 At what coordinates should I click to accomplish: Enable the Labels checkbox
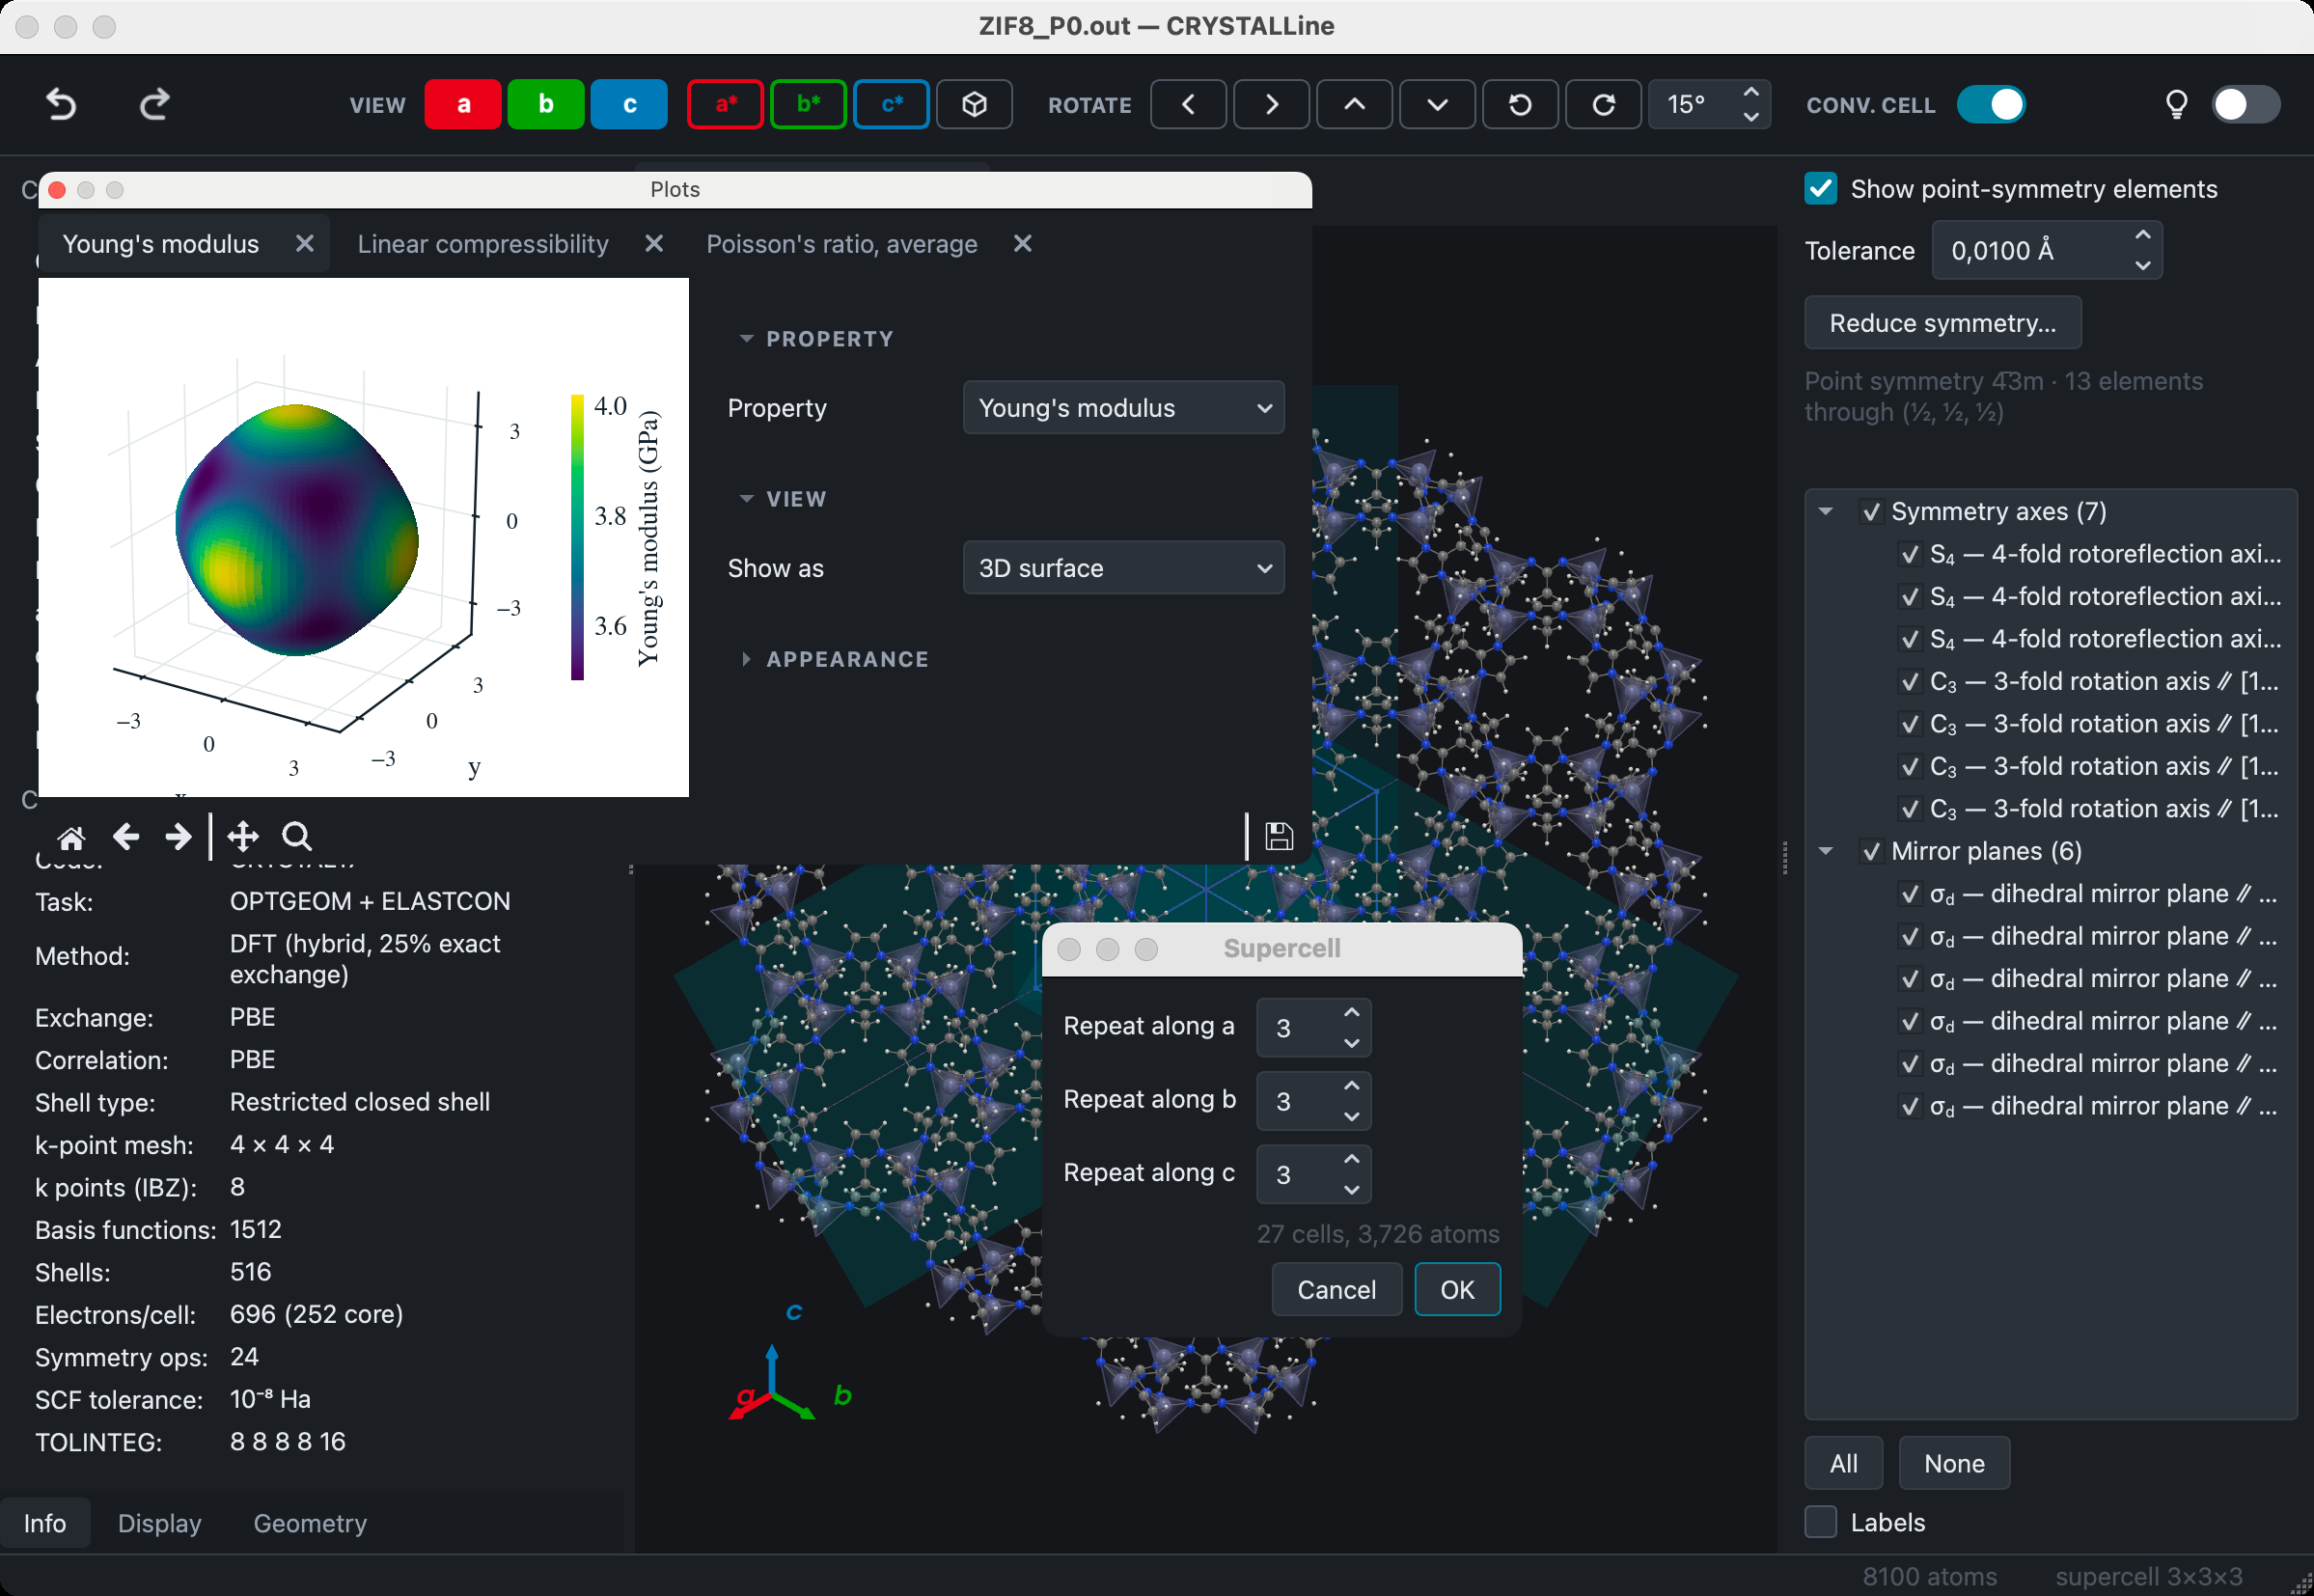click(1821, 1522)
